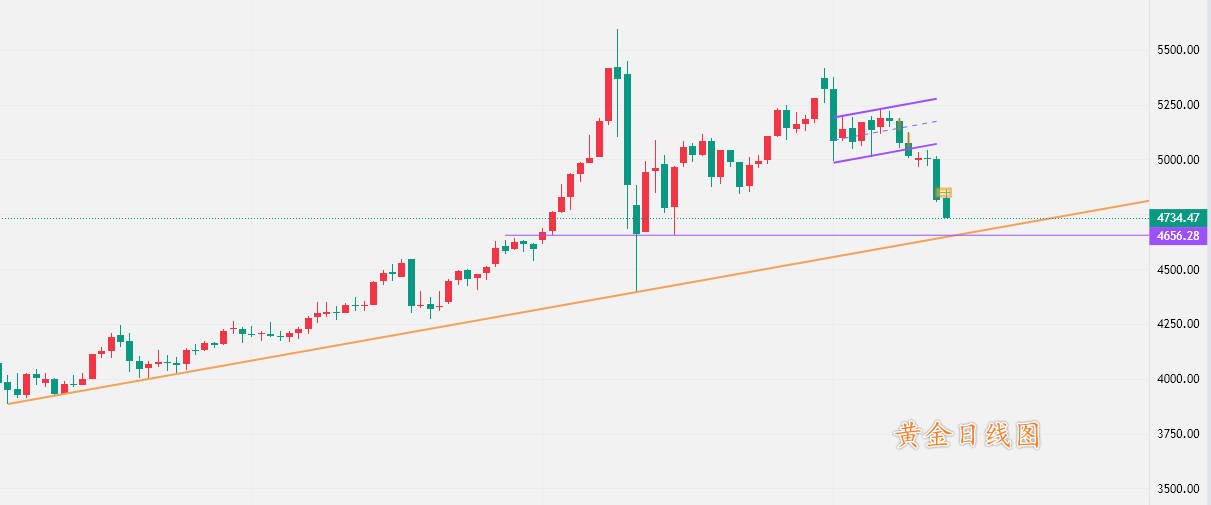Click the 5500.00 price axis label
Screen dimensions: 1211x505
coord(1177,50)
